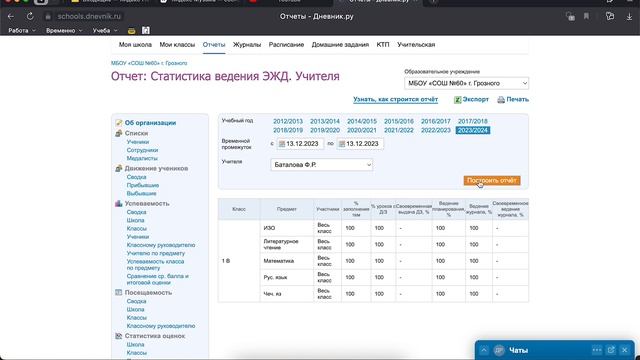Open the downloads arrow icon
This screenshot has height=360, width=640.
tap(629, 17)
